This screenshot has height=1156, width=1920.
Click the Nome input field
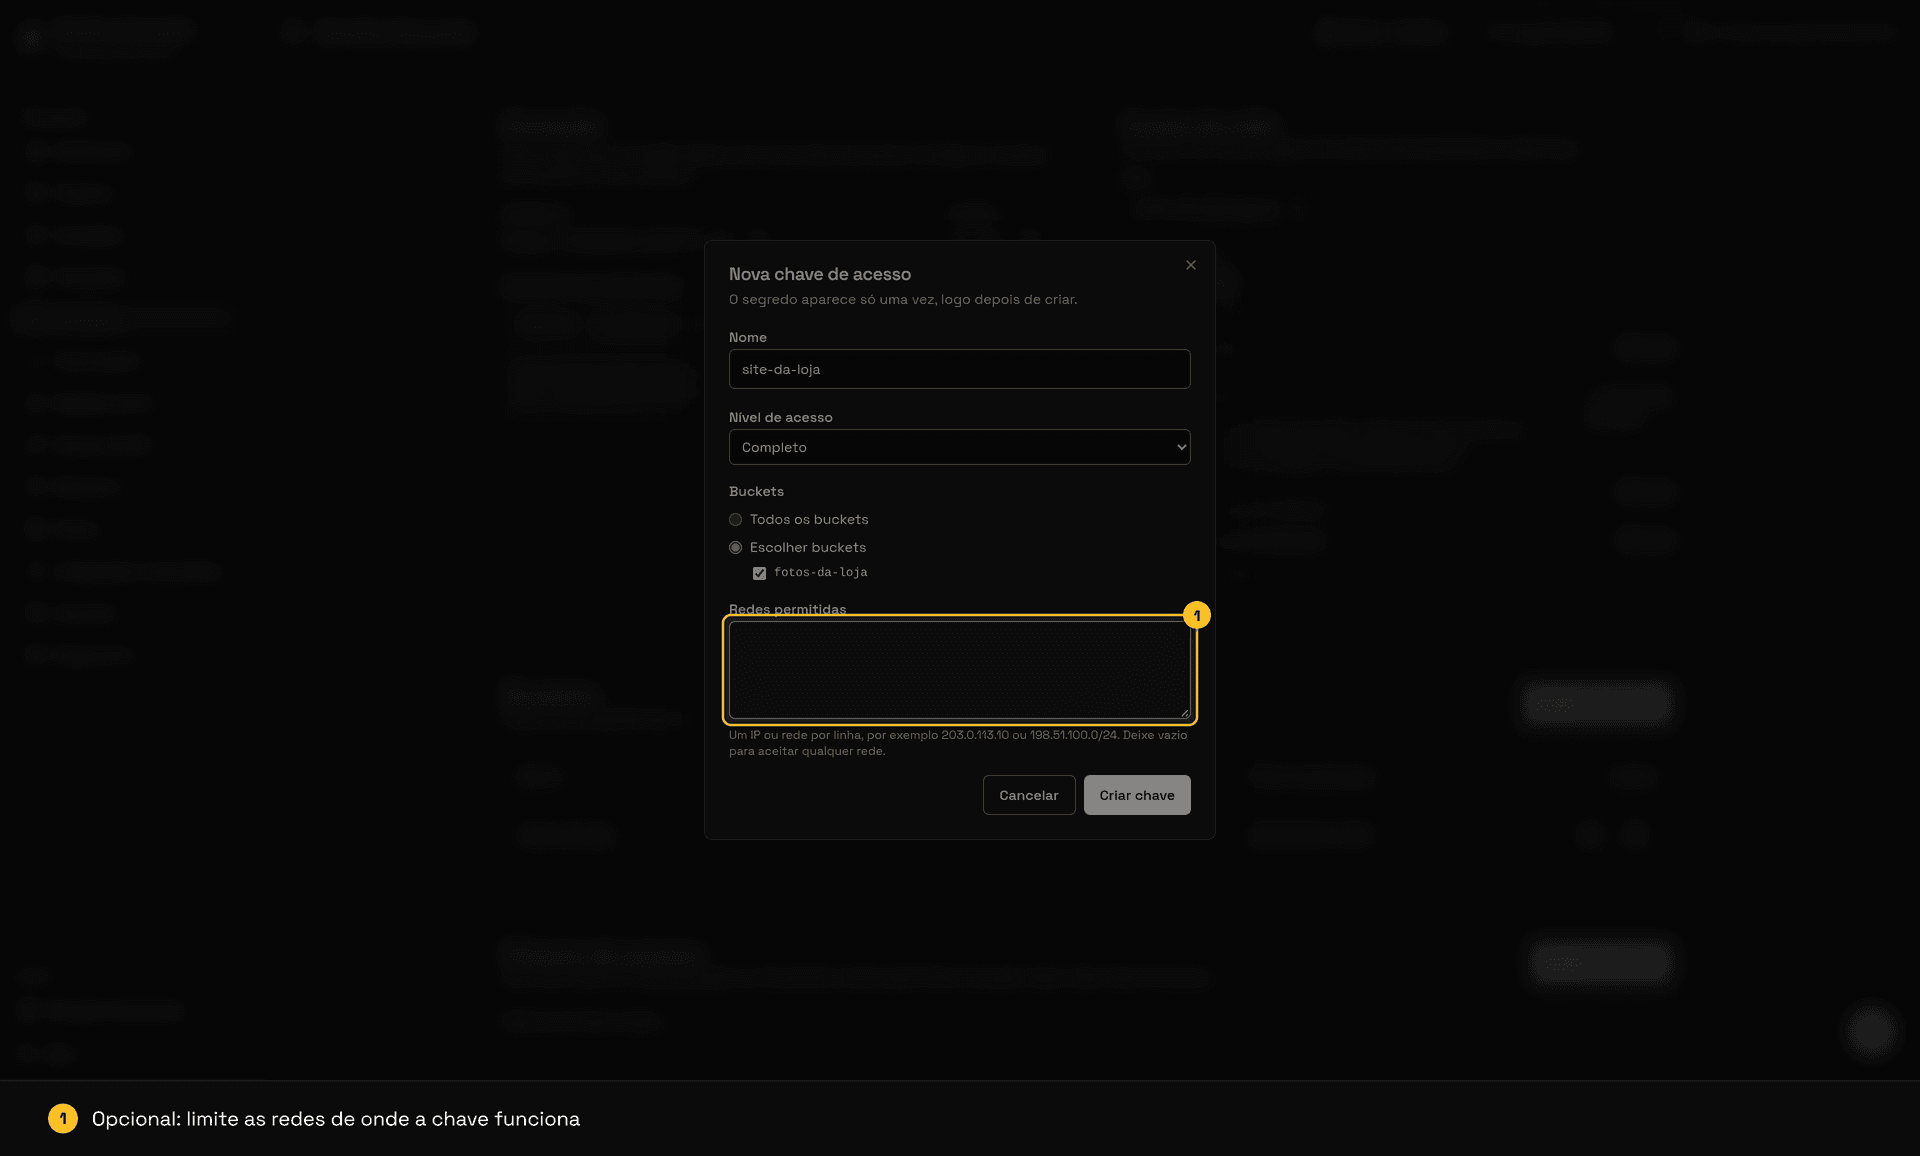click(959, 369)
